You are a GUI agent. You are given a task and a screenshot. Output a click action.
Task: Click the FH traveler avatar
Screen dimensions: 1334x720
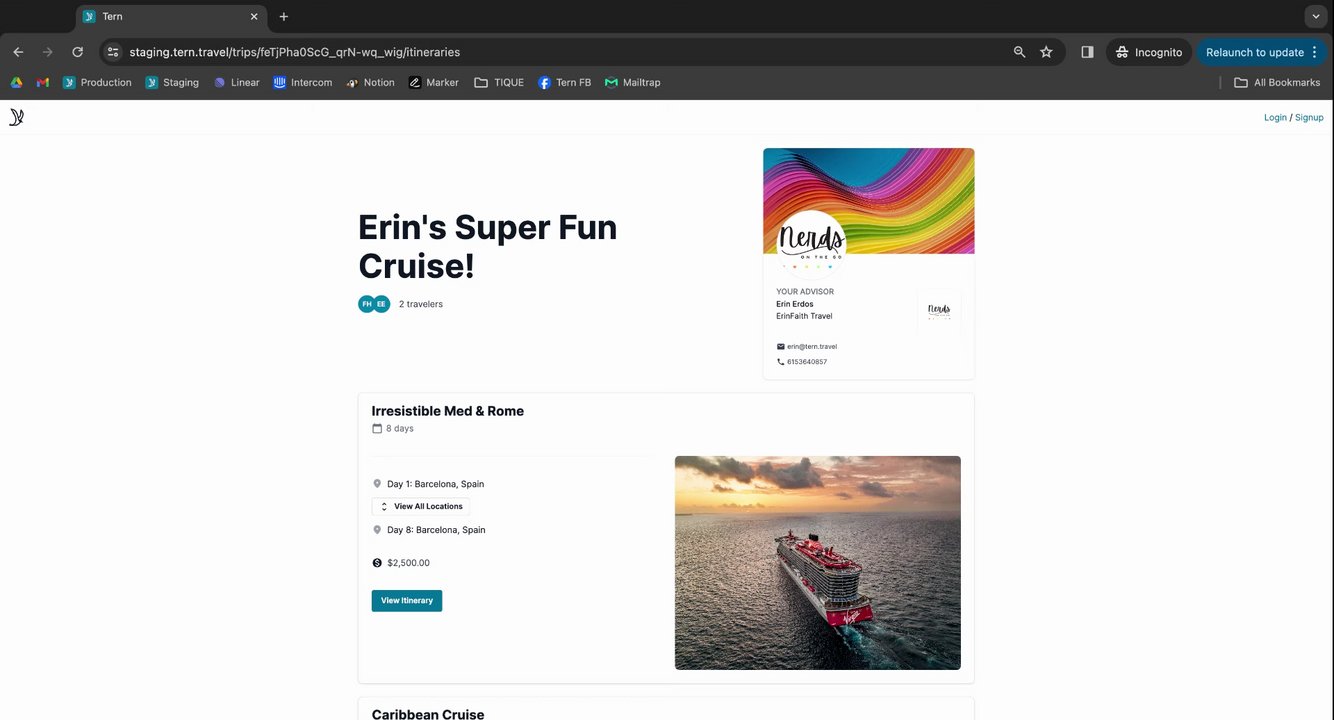[367, 304]
